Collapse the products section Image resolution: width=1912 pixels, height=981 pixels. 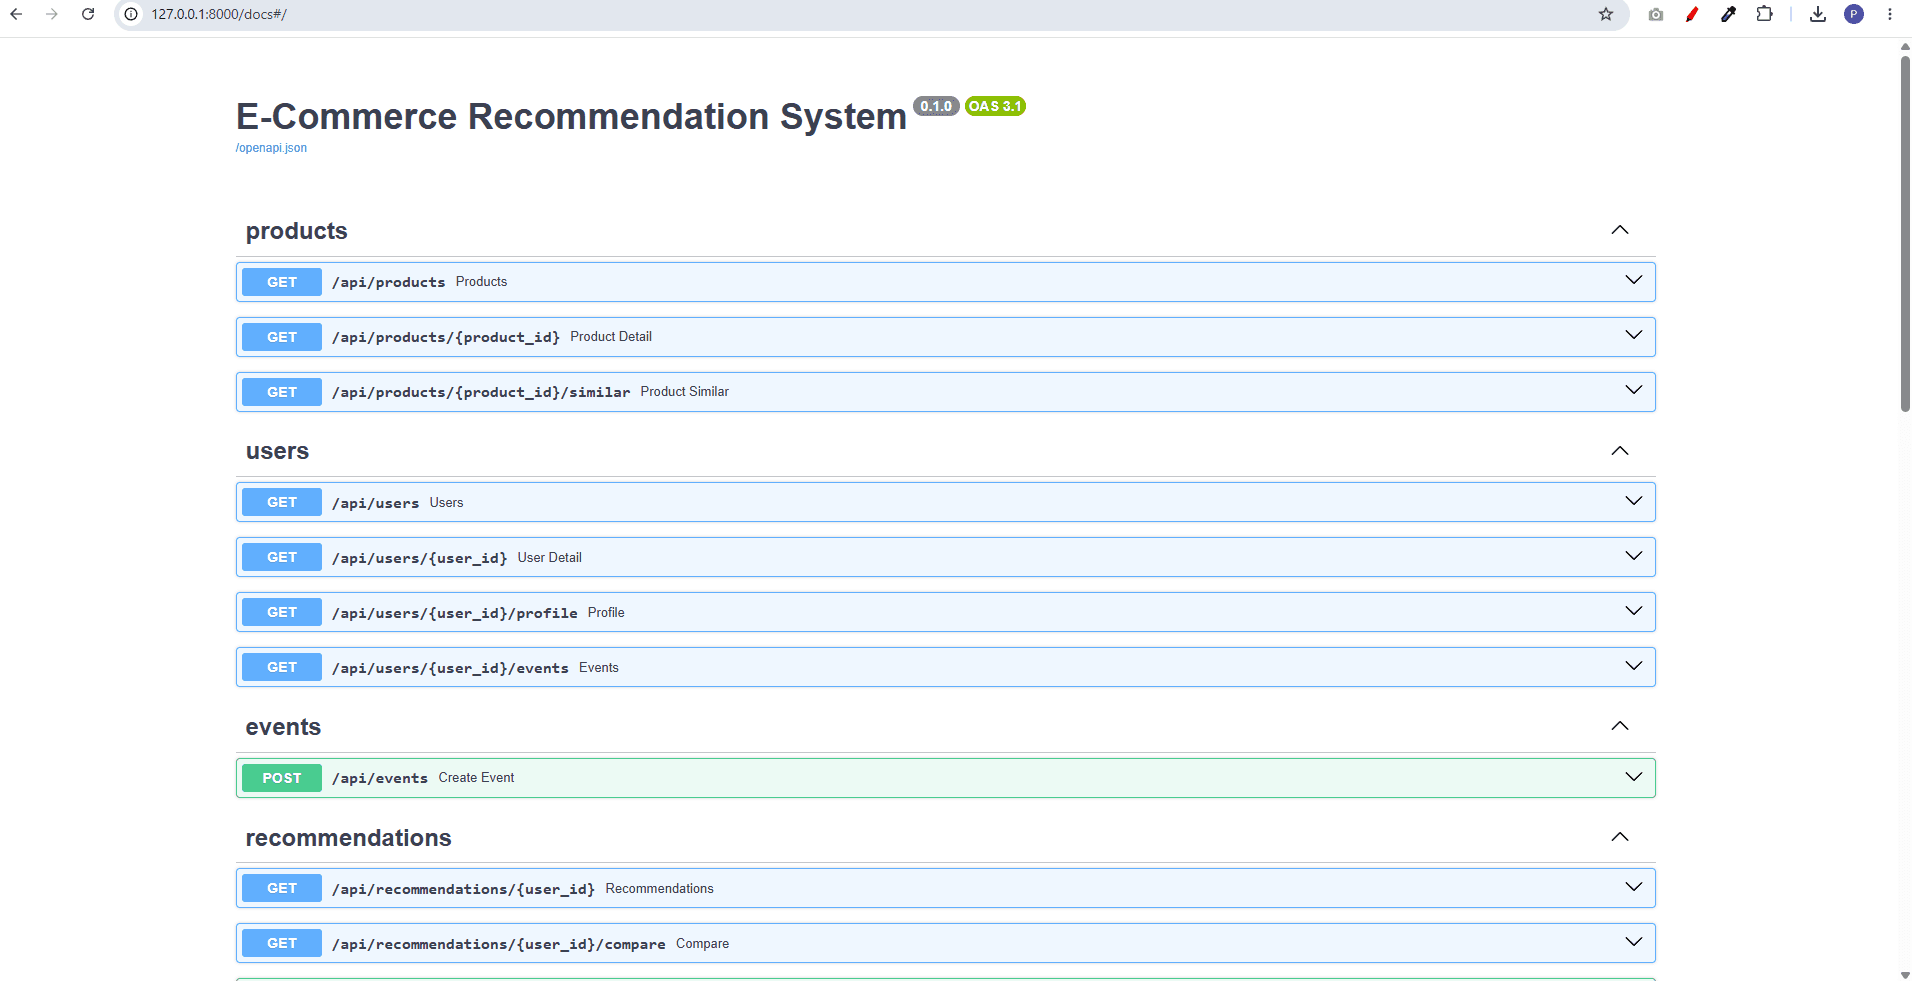point(1620,230)
